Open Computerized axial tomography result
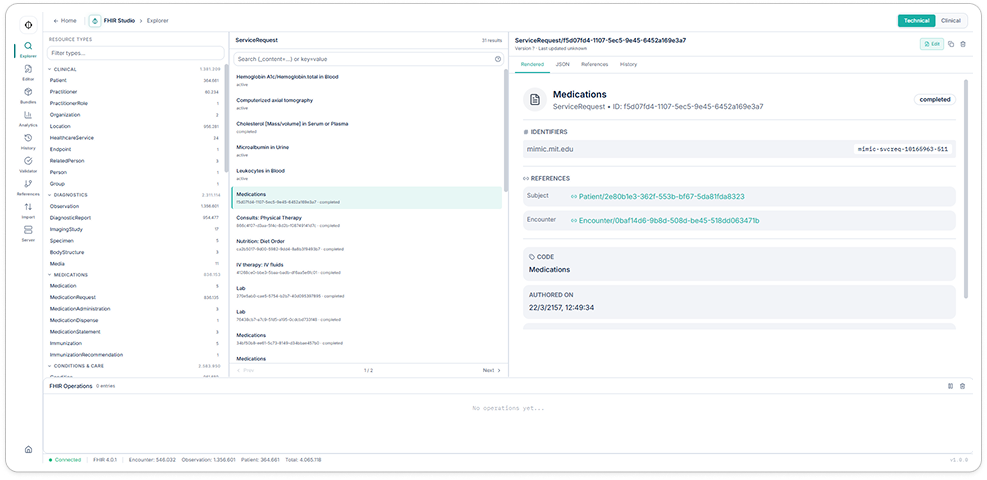 click(x=367, y=103)
